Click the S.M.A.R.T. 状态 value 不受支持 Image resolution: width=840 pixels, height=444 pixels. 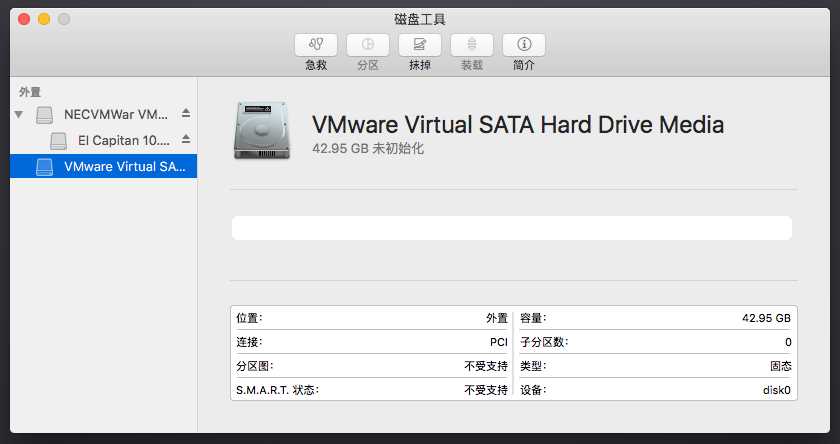[x=486, y=390]
